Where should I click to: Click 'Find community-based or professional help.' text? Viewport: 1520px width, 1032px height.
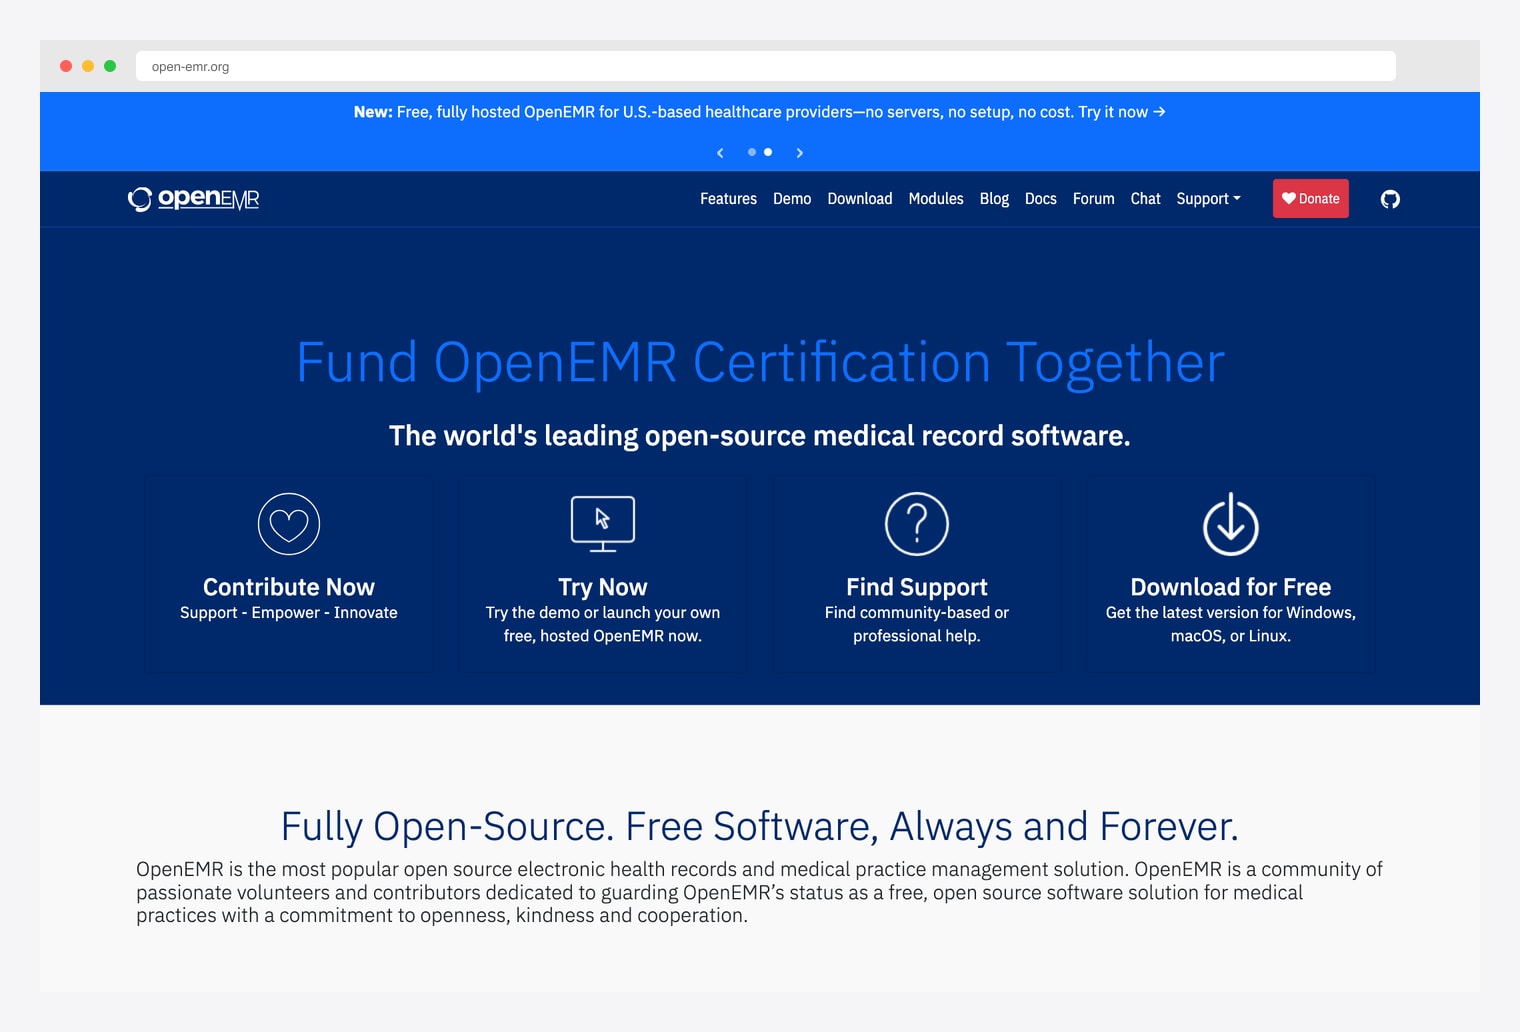click(917, 624)
